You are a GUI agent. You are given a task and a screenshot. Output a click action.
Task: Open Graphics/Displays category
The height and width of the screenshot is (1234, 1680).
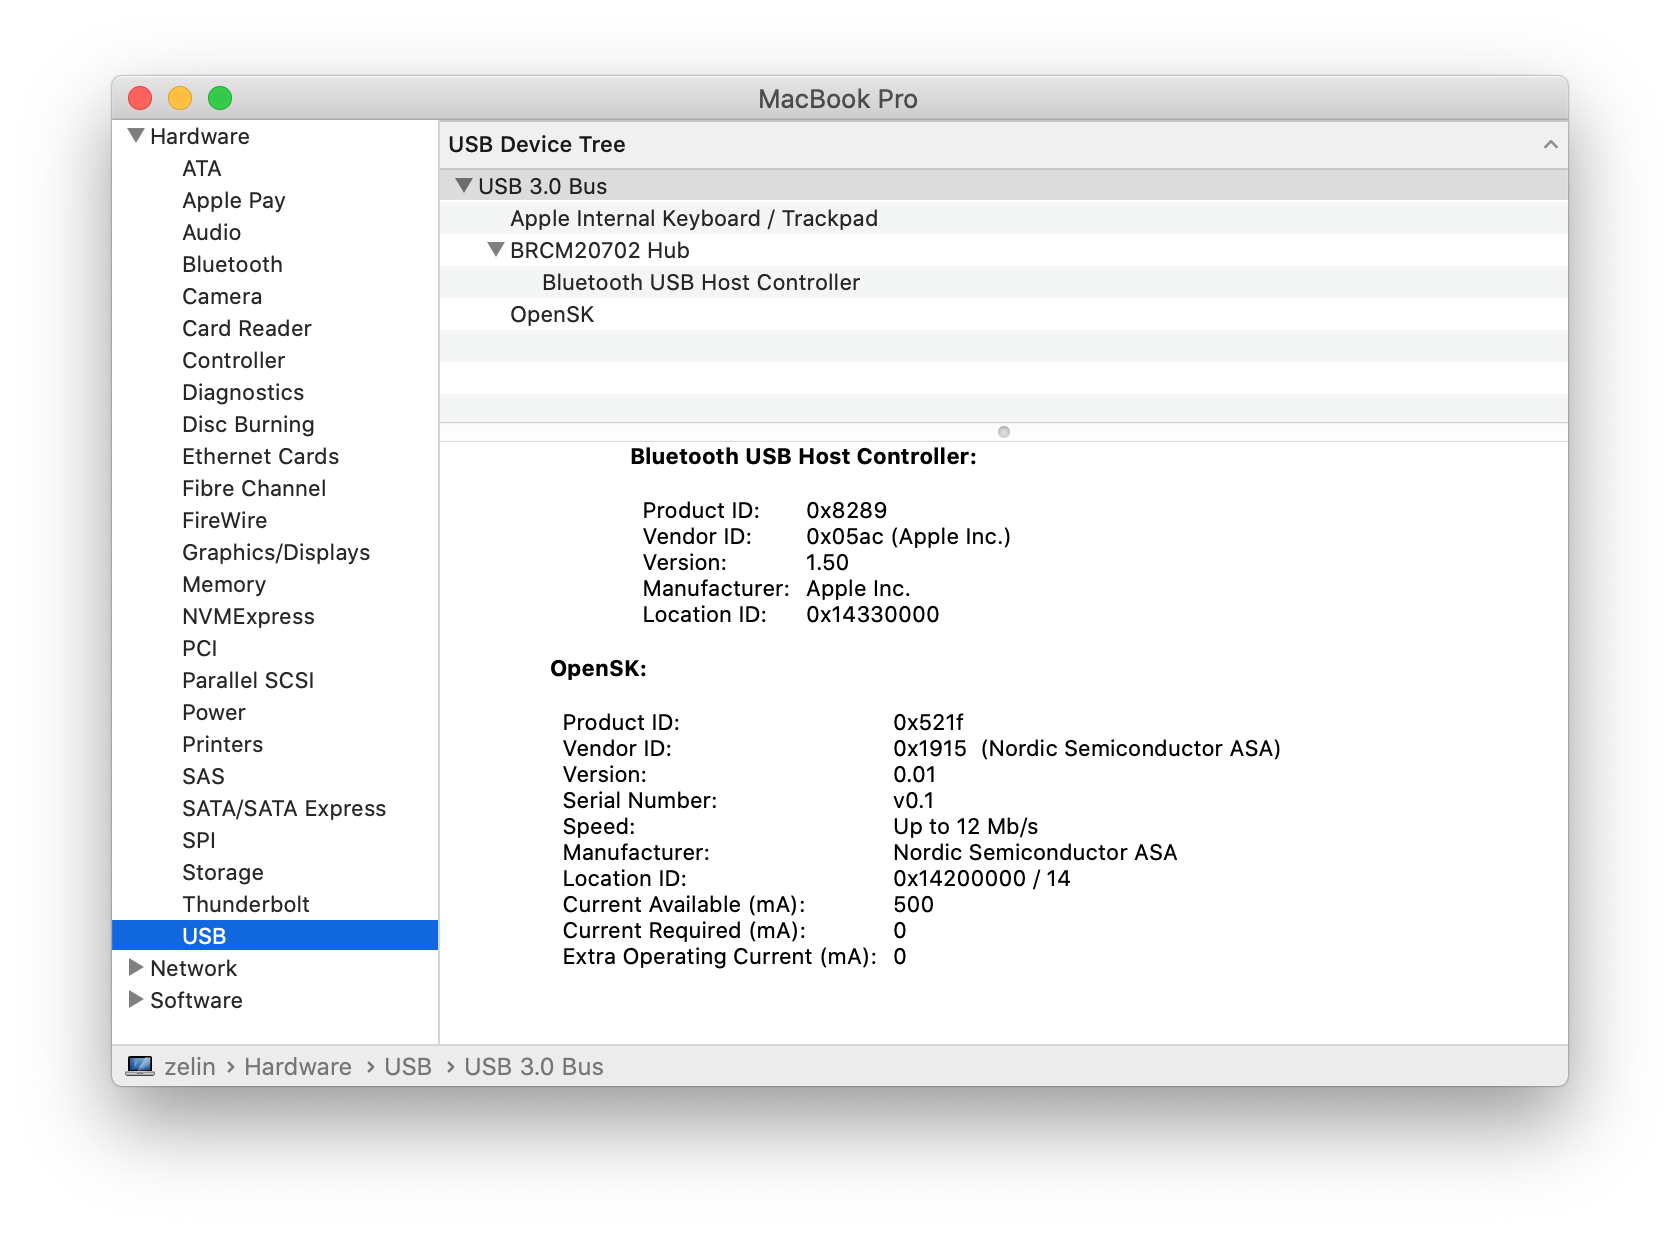point(276,552)
